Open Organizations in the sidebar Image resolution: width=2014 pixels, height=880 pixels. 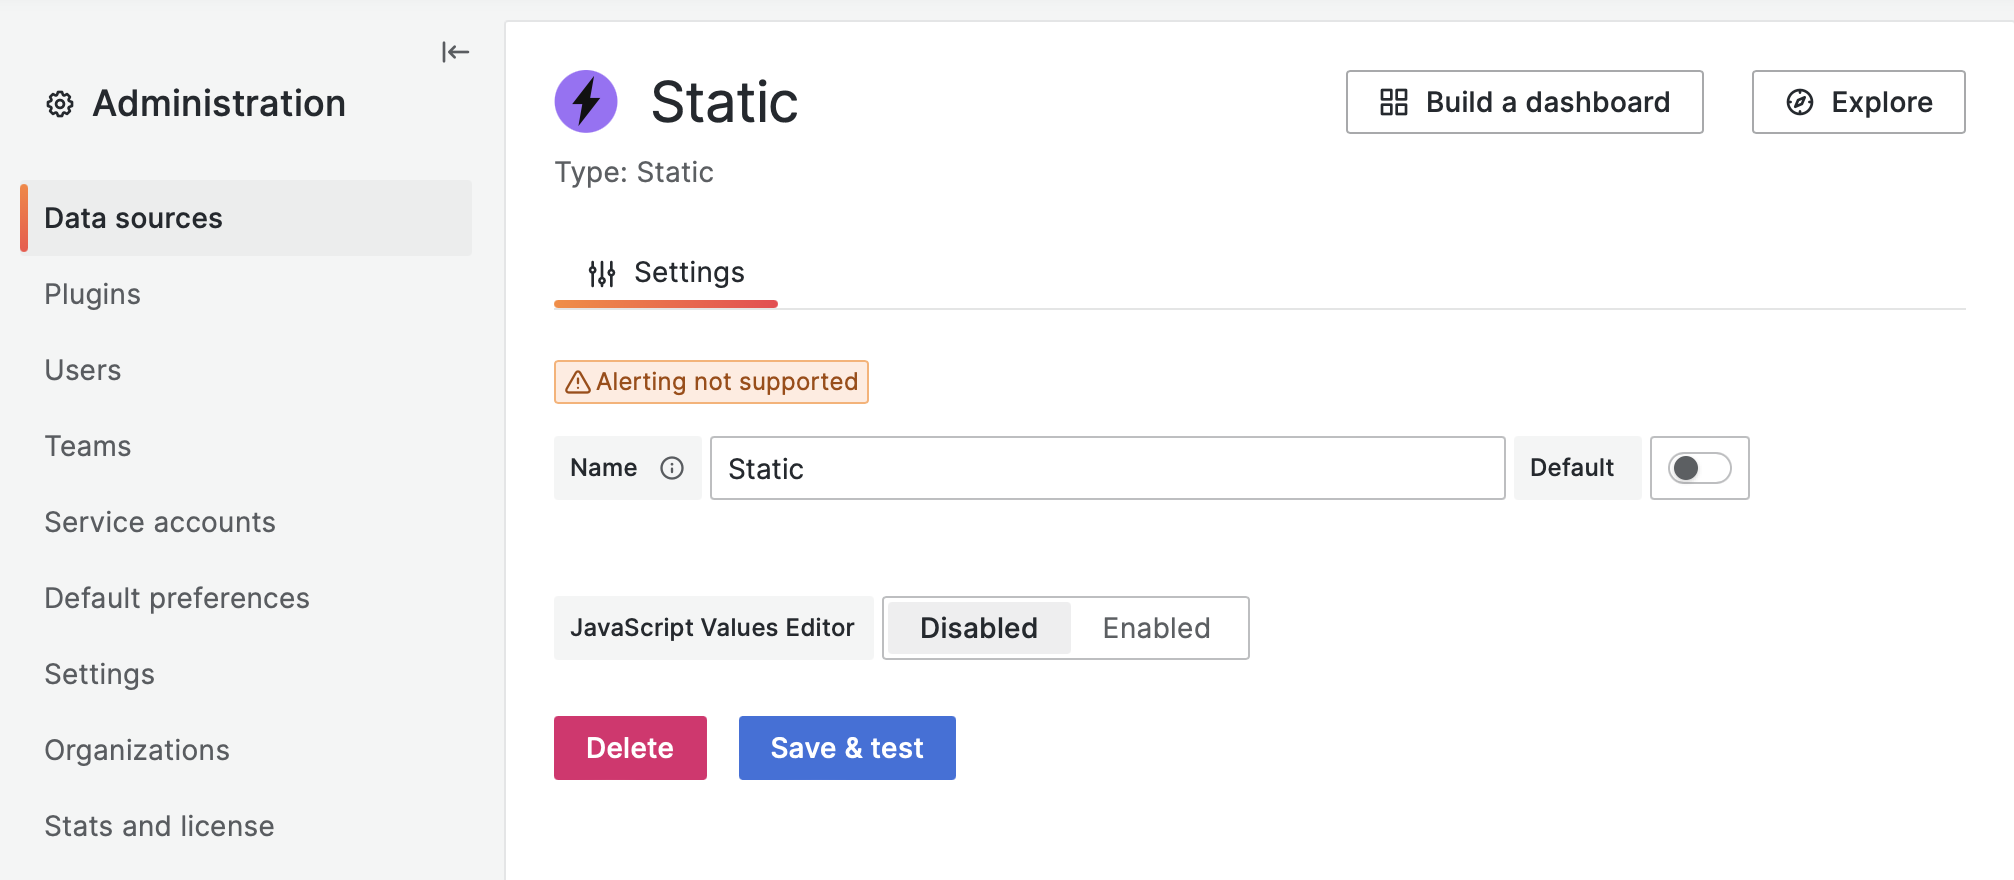click(x=137, y=750)
